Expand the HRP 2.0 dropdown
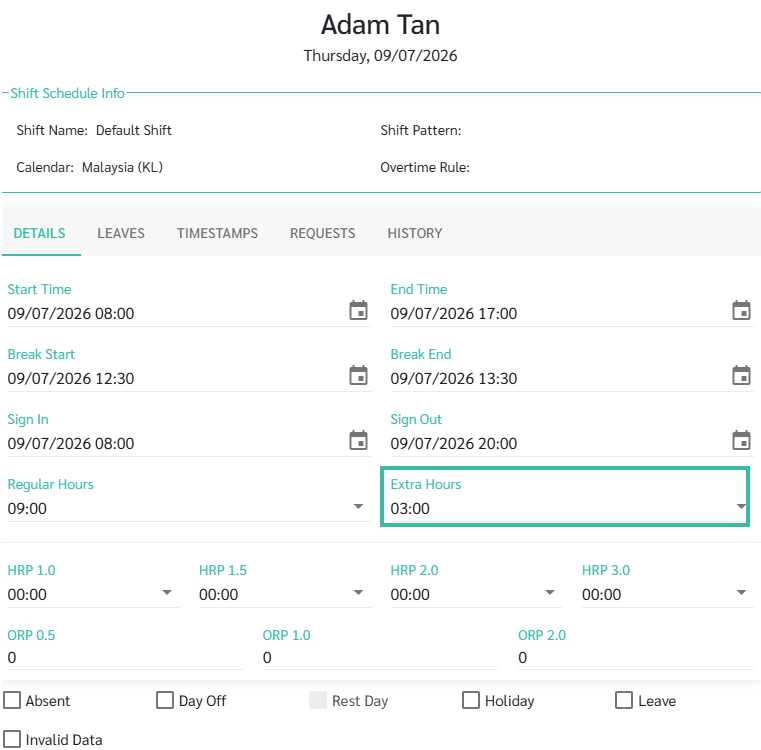Screen dimensions: 761x750 pyautogui.click(x=549, y=592)
